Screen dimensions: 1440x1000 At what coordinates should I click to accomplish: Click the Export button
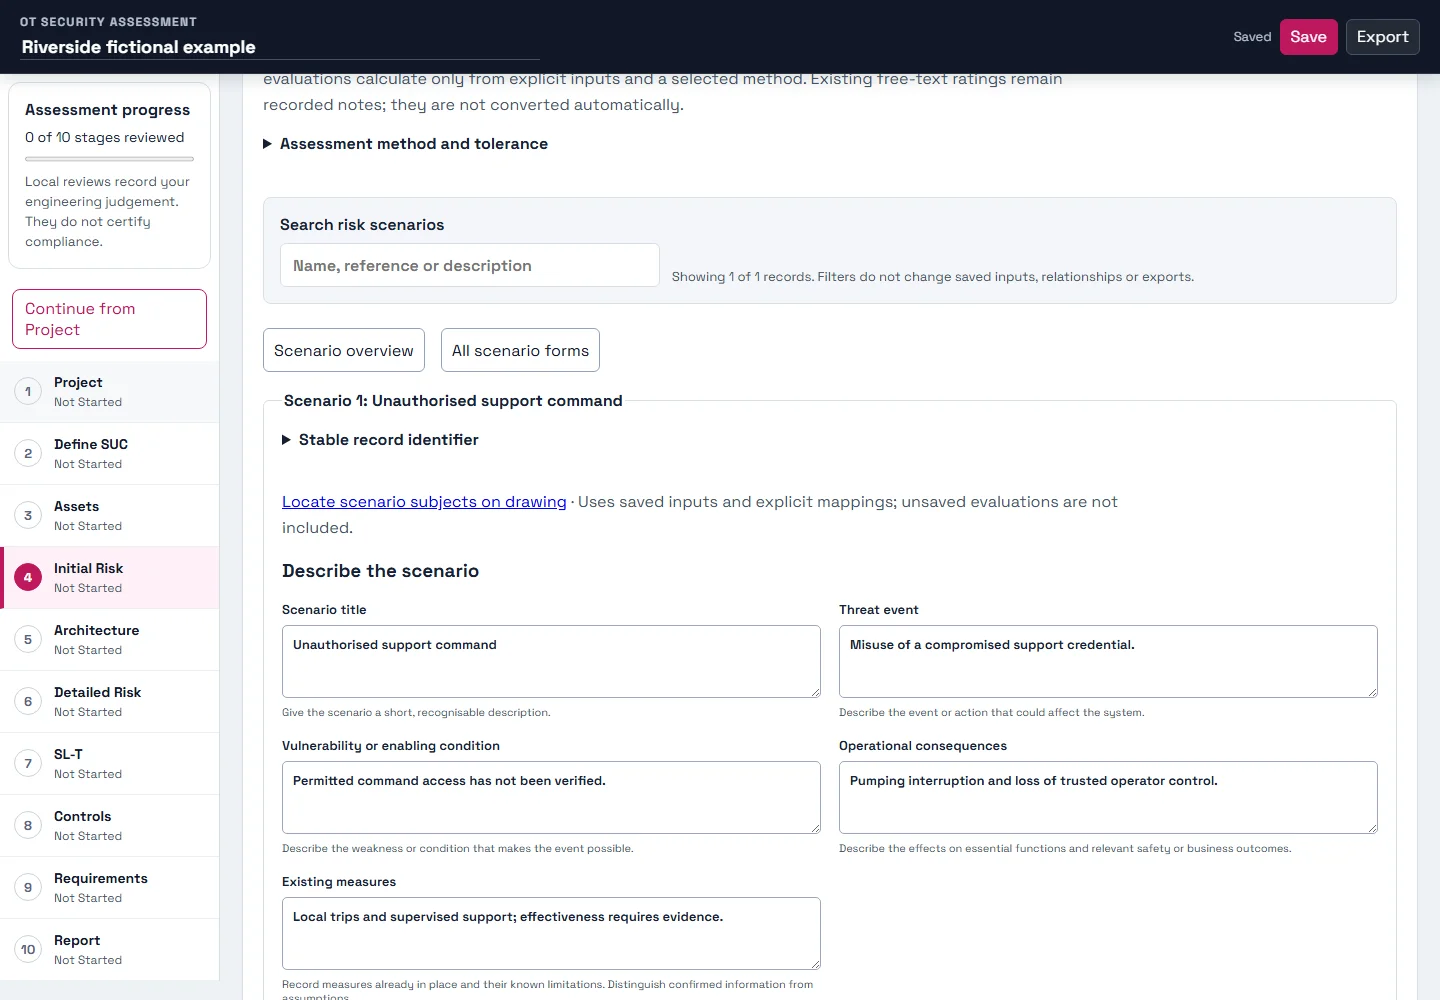pyautogui.click(x=1382, y=37)
